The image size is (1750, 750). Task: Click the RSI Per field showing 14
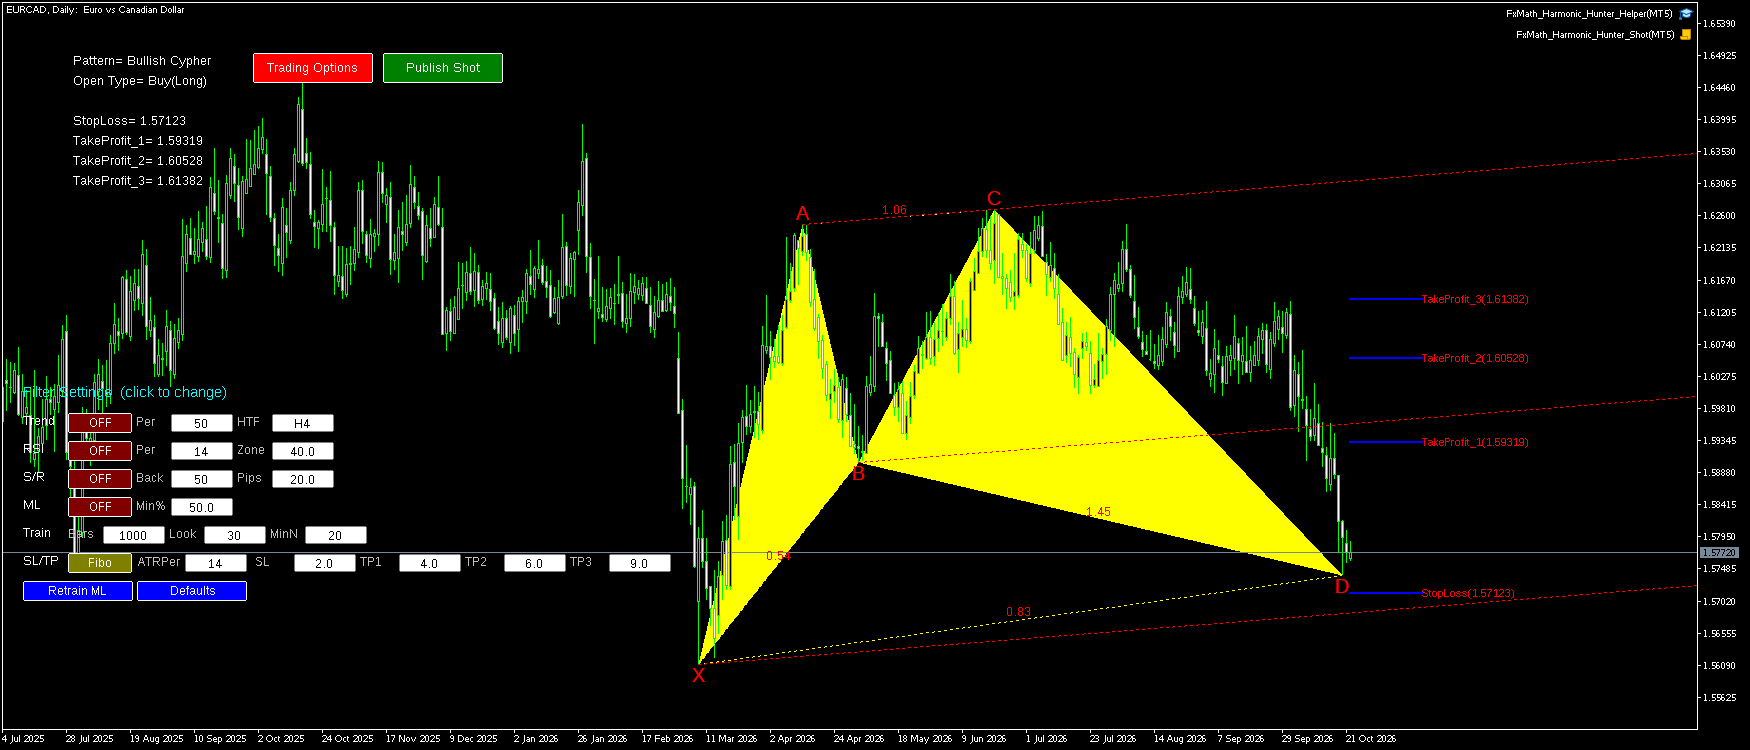(x=202, y=451)
